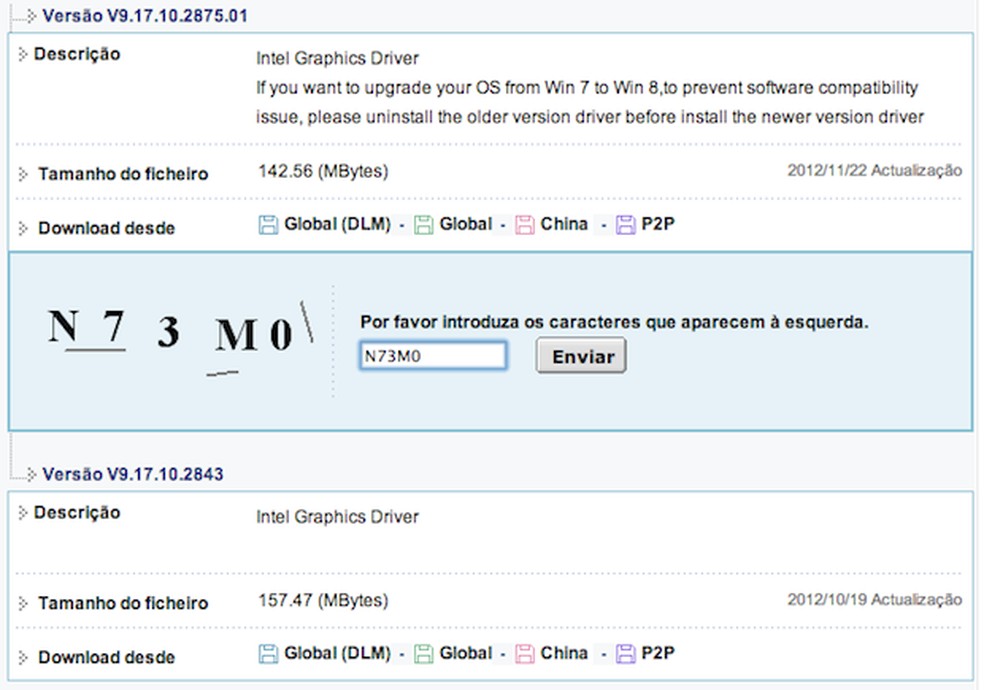984x690 pixels.
Task: Download version 2843 via P2P link
Action: [658, 653]
